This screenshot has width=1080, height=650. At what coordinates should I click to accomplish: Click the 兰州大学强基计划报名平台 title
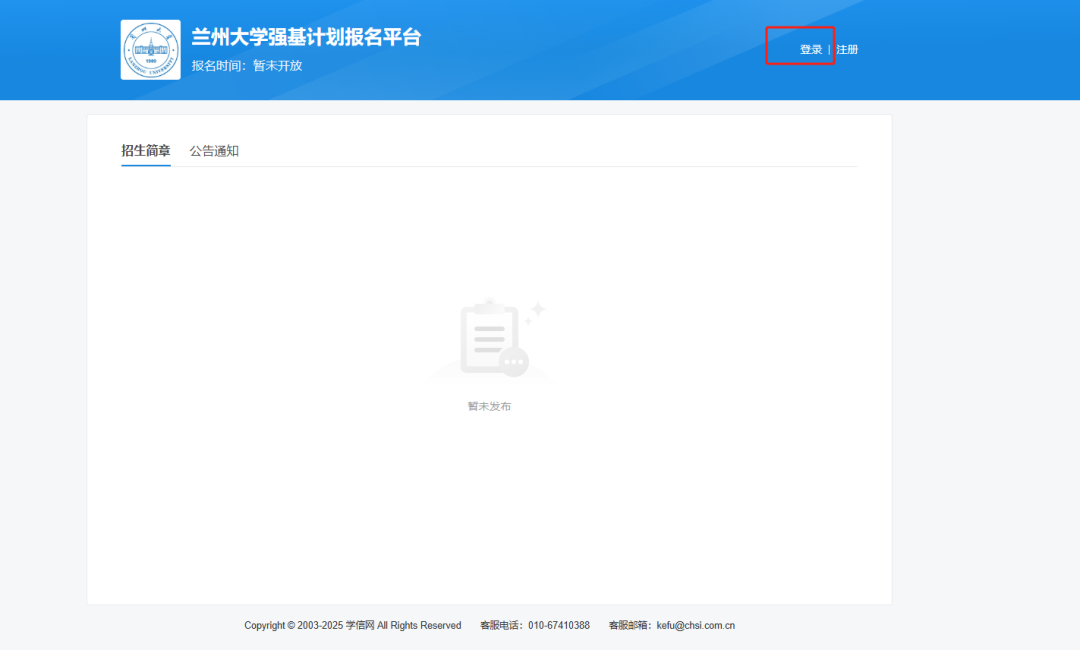coord(306,38)
